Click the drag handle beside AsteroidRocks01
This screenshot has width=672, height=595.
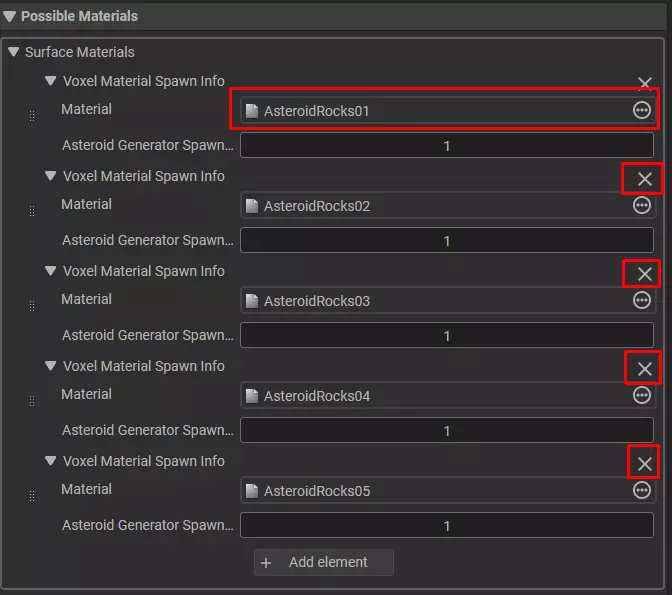[x=31, y=116]
